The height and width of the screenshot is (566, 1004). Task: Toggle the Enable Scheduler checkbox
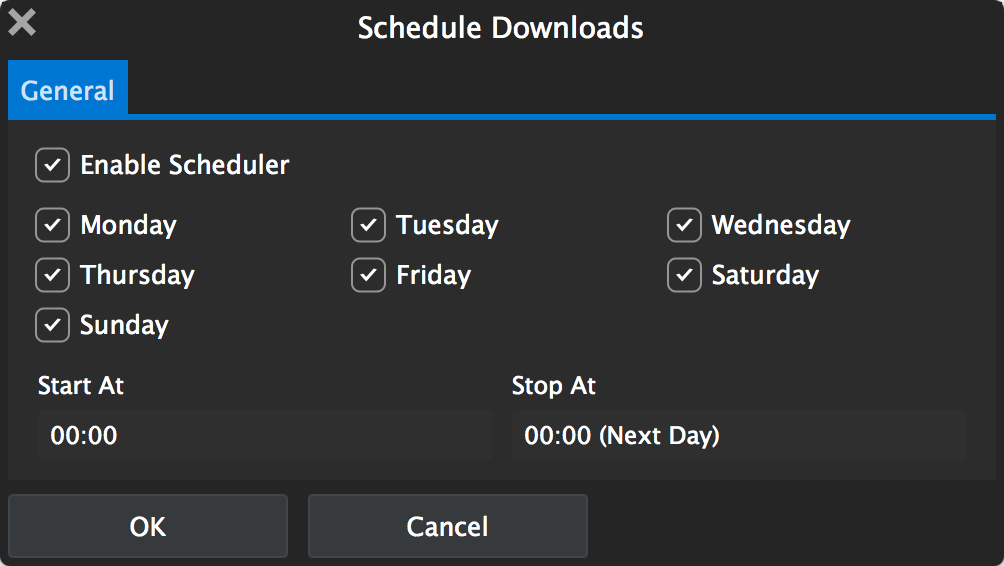coord(52,165)
